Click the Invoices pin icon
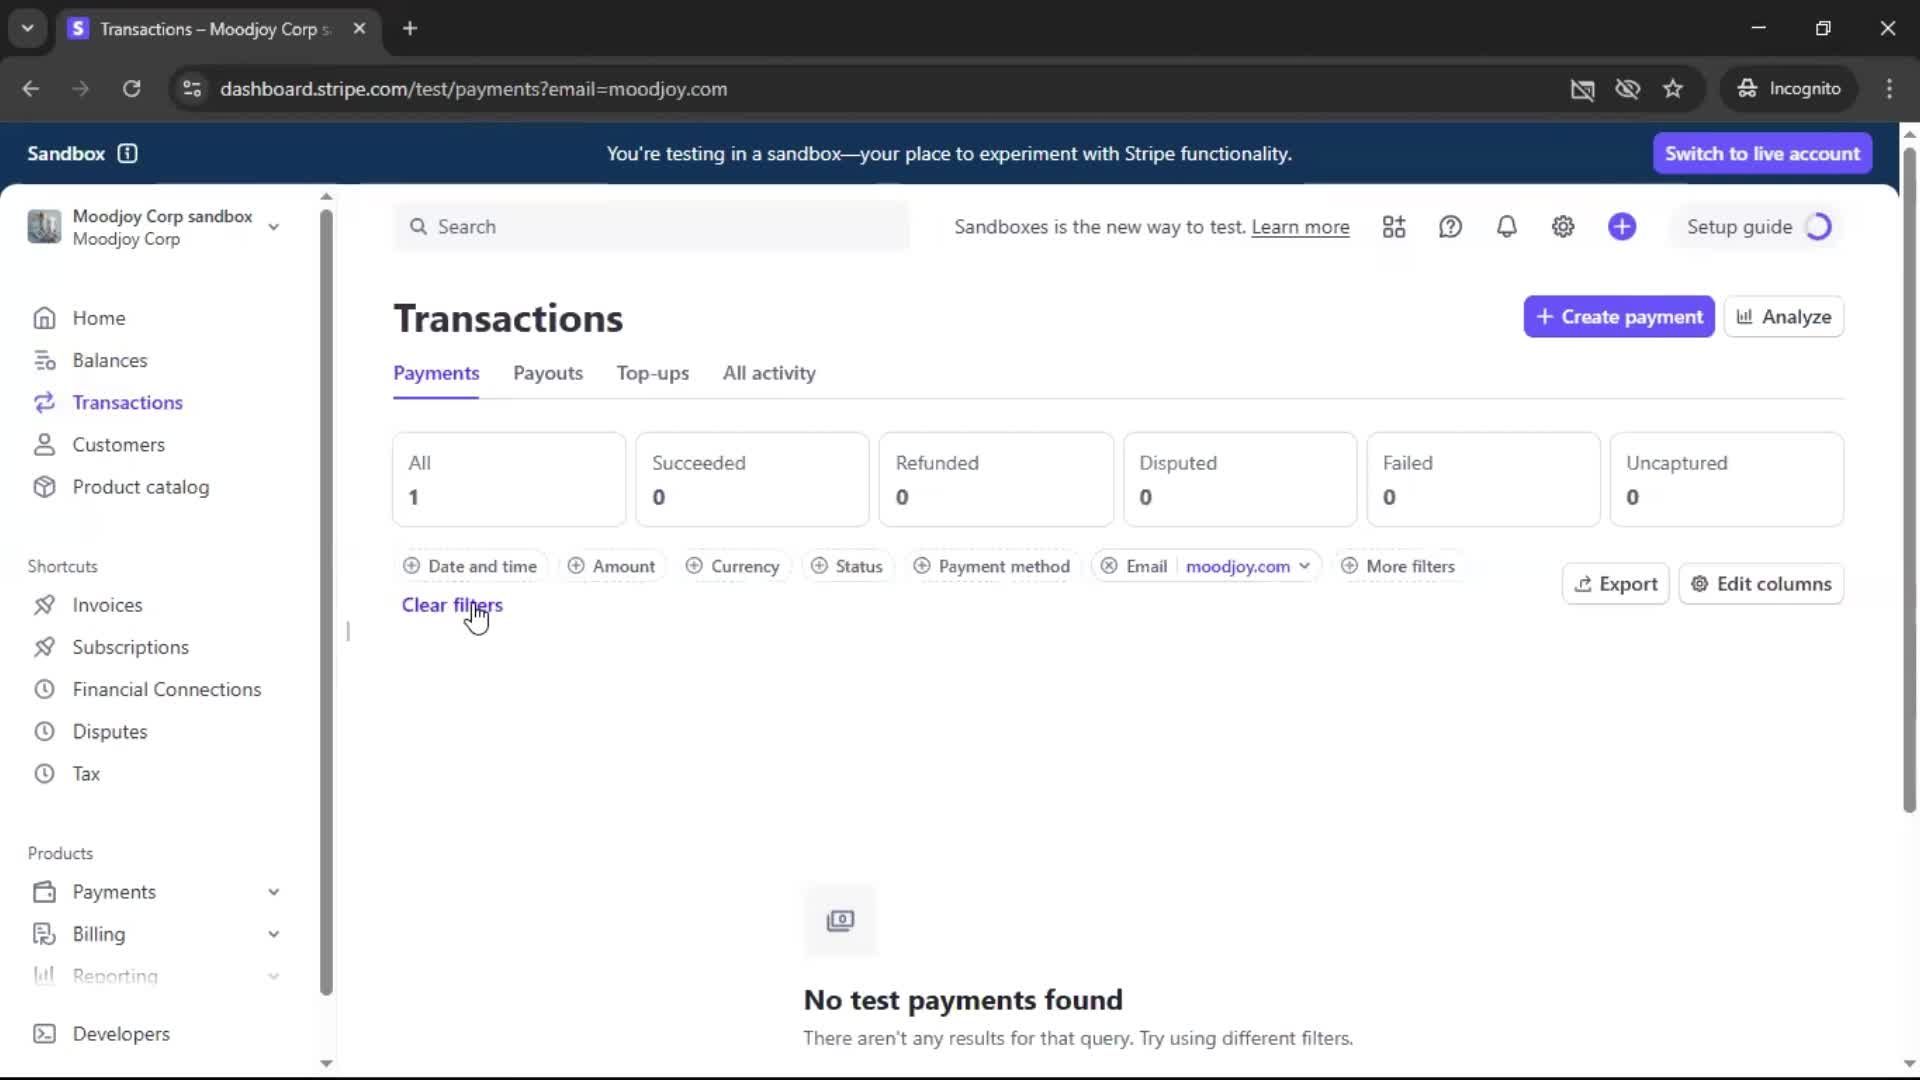The width and height of the screenshot is (1920, 1080). point(44,605)
